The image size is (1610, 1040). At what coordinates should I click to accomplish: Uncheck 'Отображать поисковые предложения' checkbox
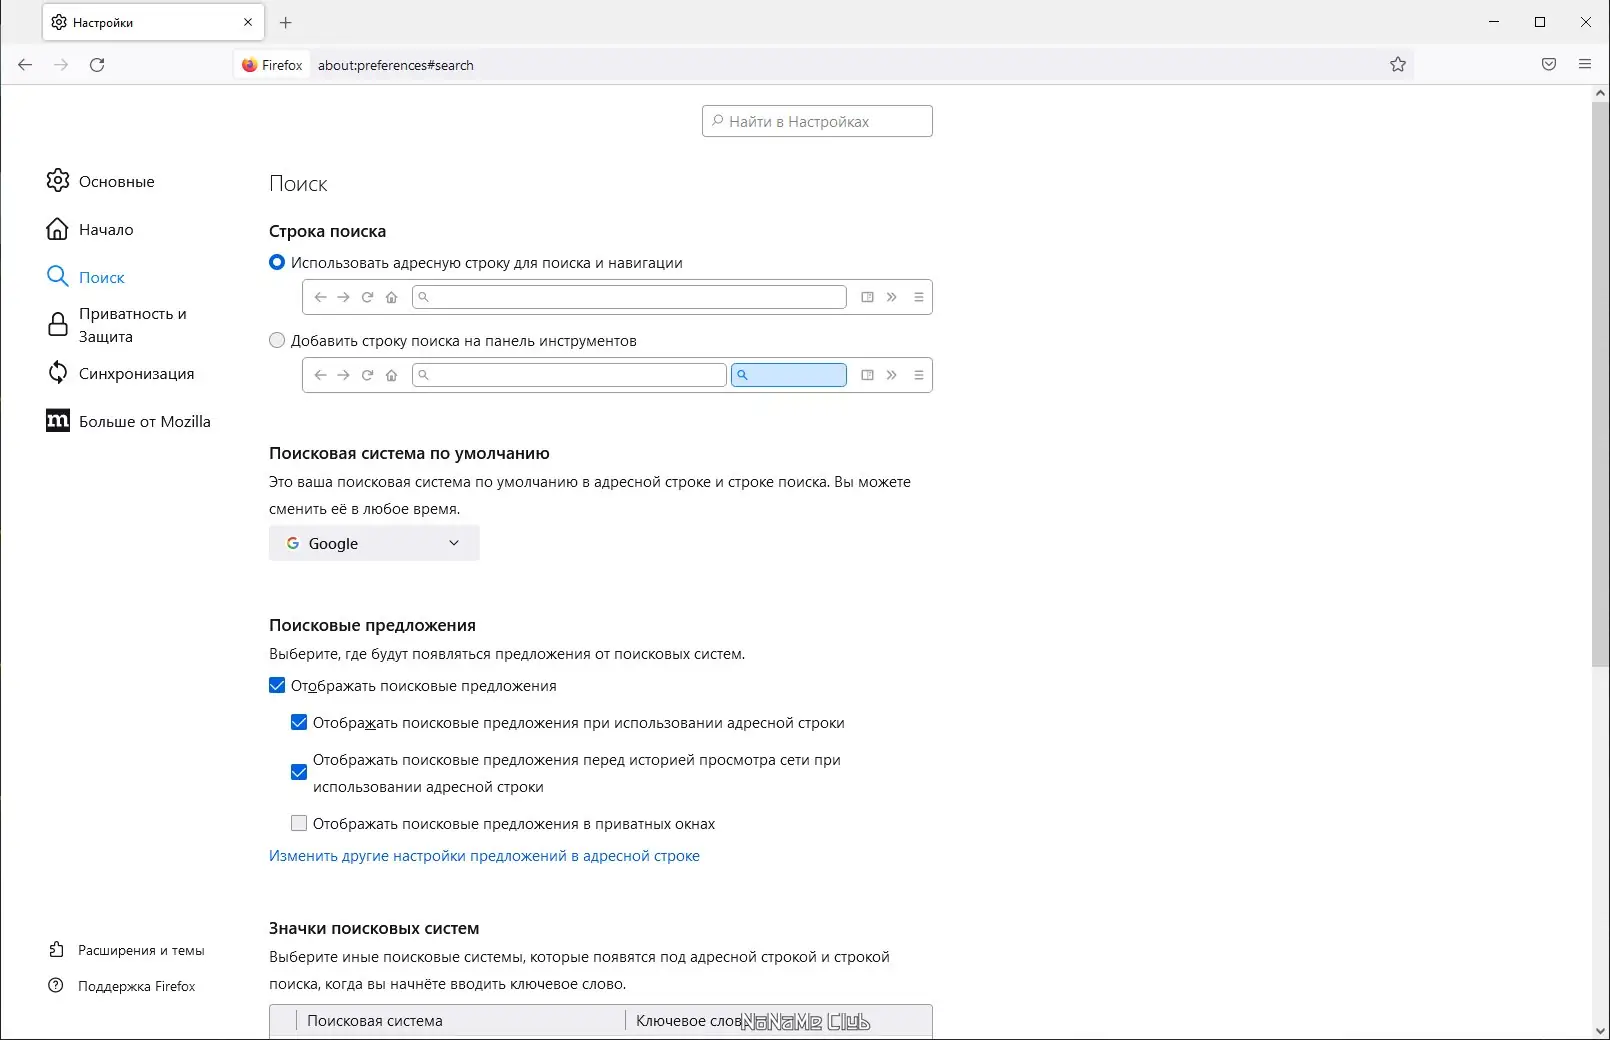coord(277,686)
